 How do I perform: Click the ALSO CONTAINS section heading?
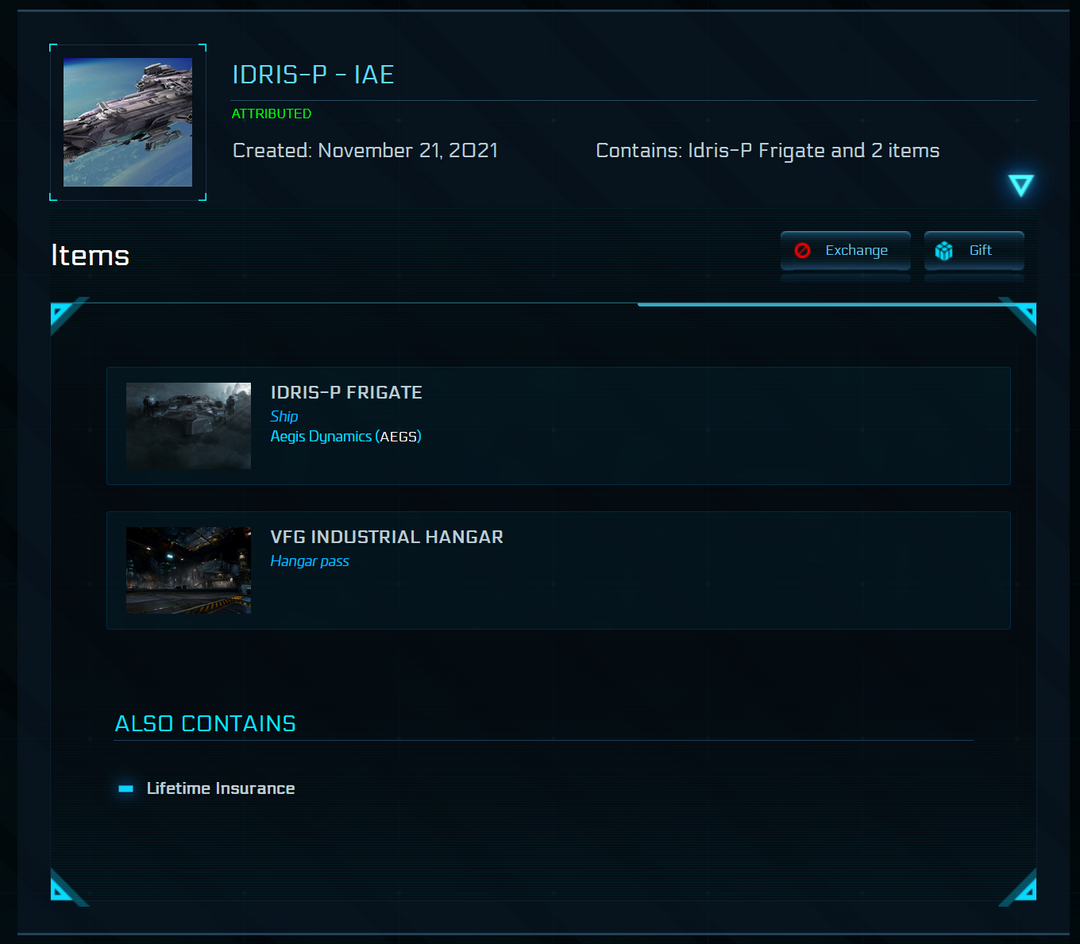coord(205,724)
